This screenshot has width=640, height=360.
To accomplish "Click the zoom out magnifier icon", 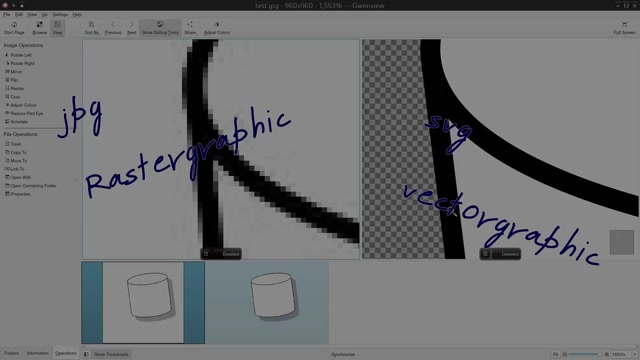I will click(564, 354).
